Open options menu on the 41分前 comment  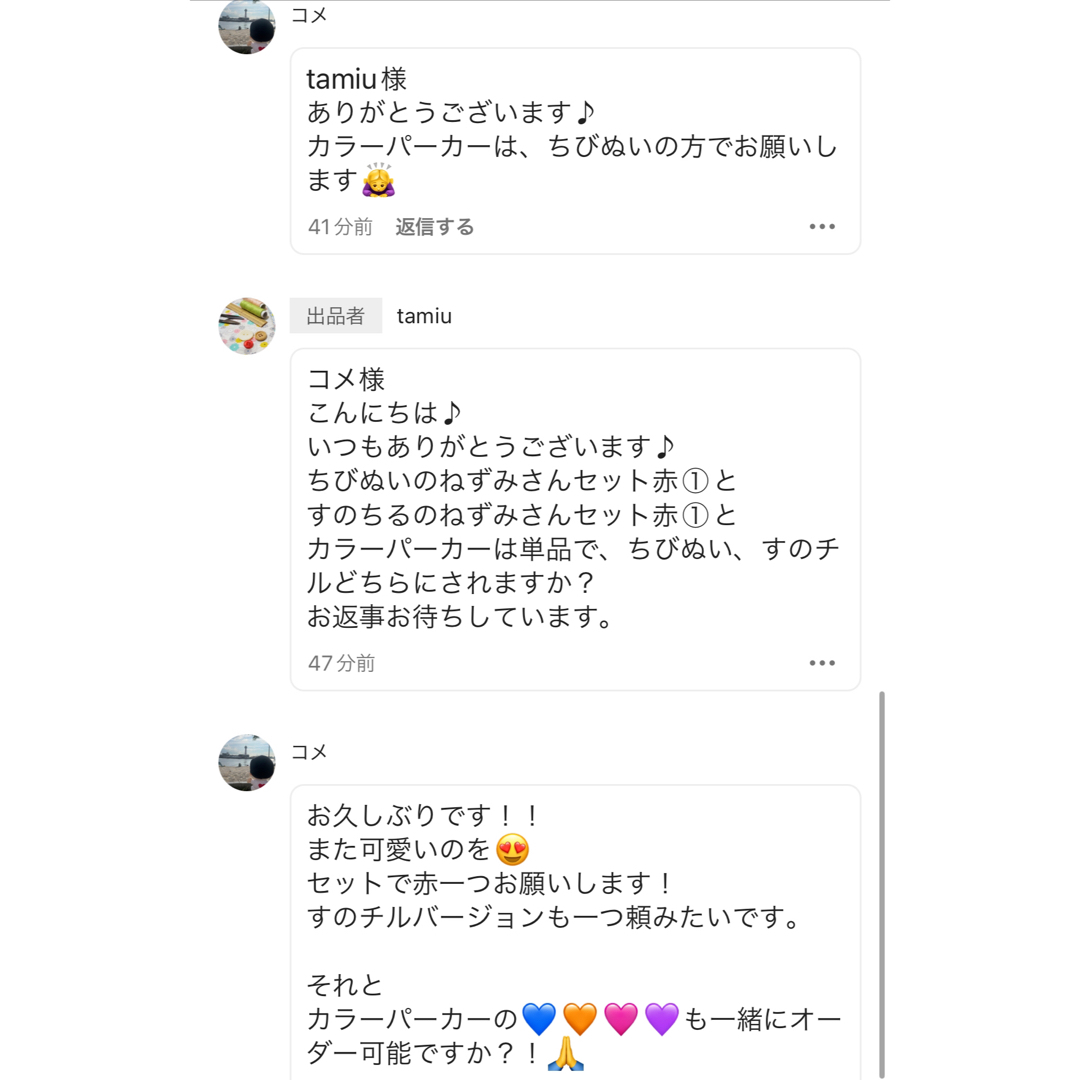pos(822,227)
